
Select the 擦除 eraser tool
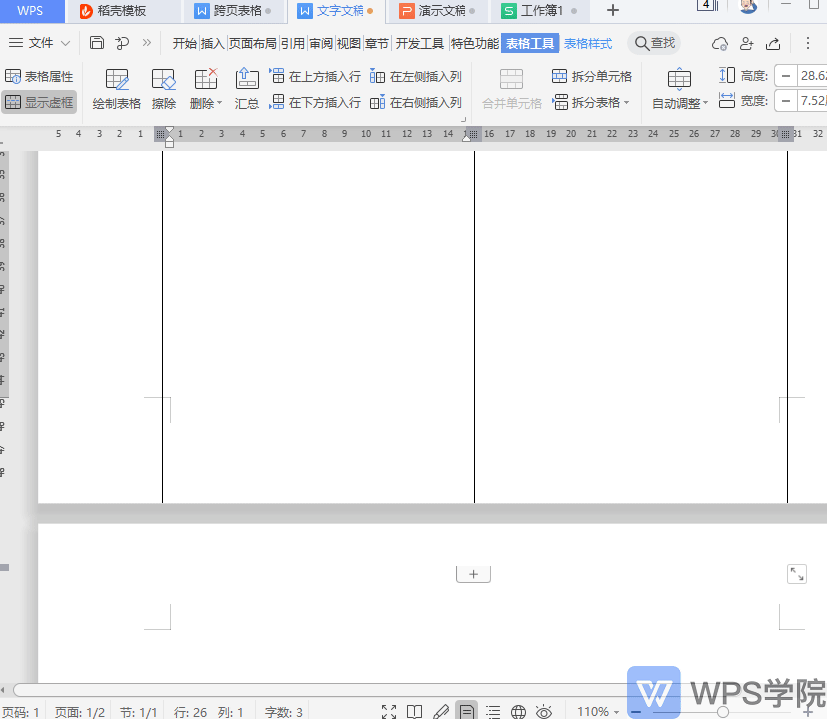tap(164, 89)
